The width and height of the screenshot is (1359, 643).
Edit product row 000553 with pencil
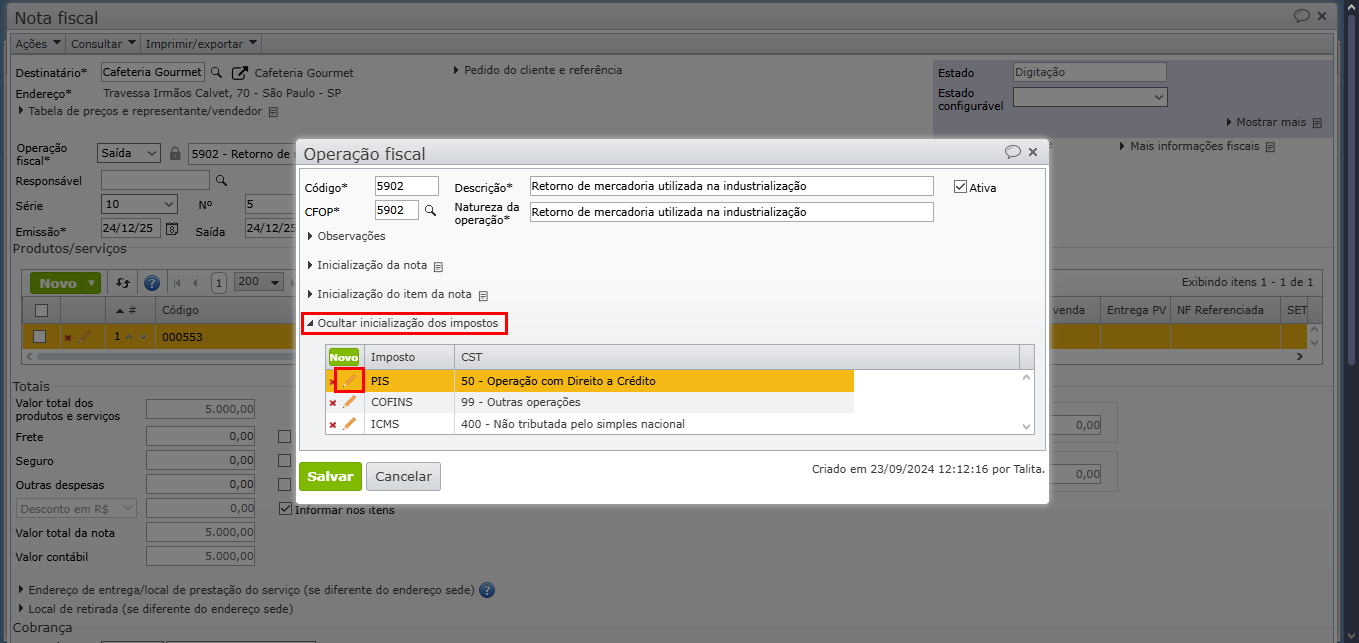tap(84, 337)
